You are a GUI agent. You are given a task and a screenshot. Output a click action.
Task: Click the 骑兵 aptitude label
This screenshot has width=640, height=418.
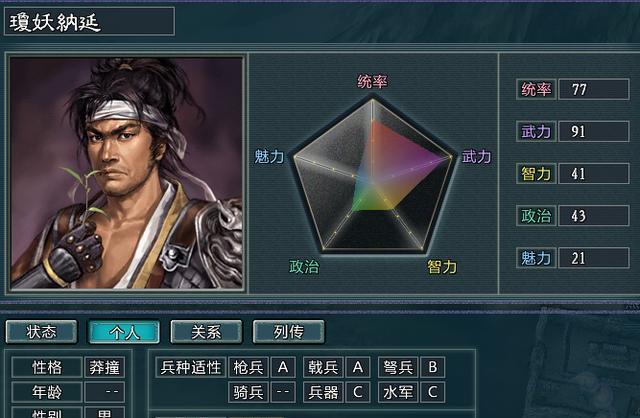click(246, 392)
